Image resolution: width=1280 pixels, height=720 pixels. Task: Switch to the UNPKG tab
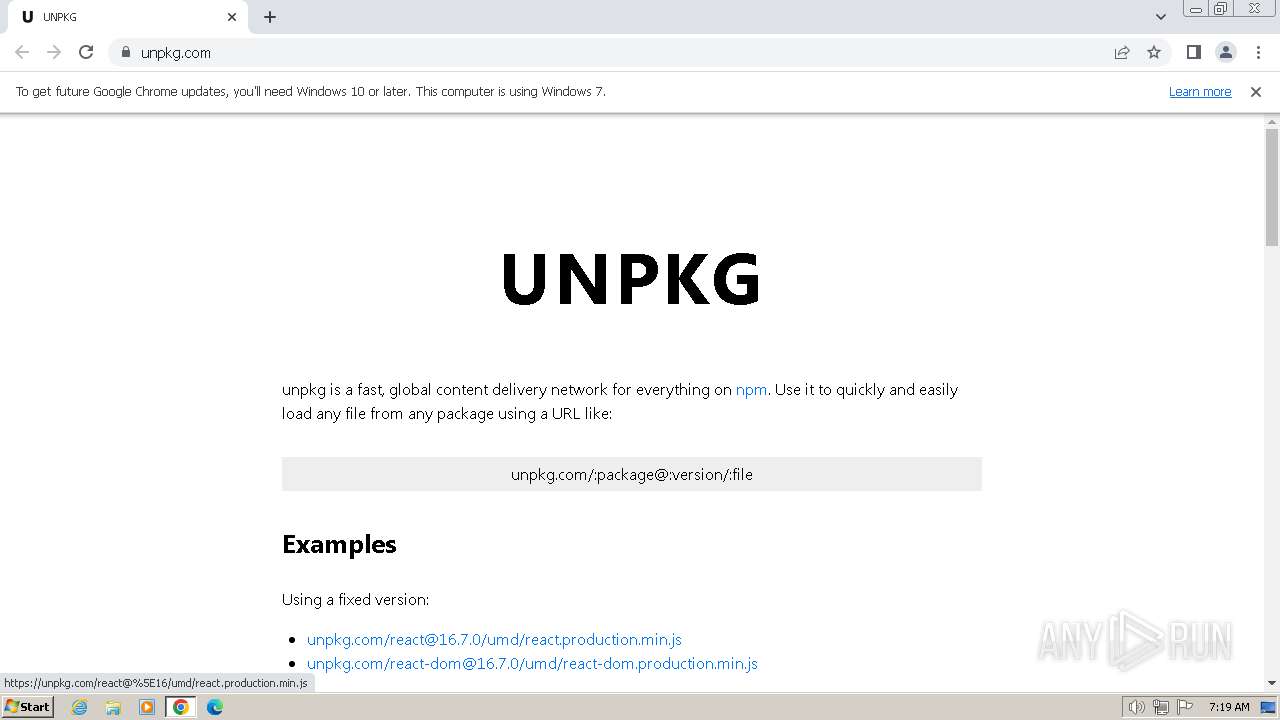(128, 17)
